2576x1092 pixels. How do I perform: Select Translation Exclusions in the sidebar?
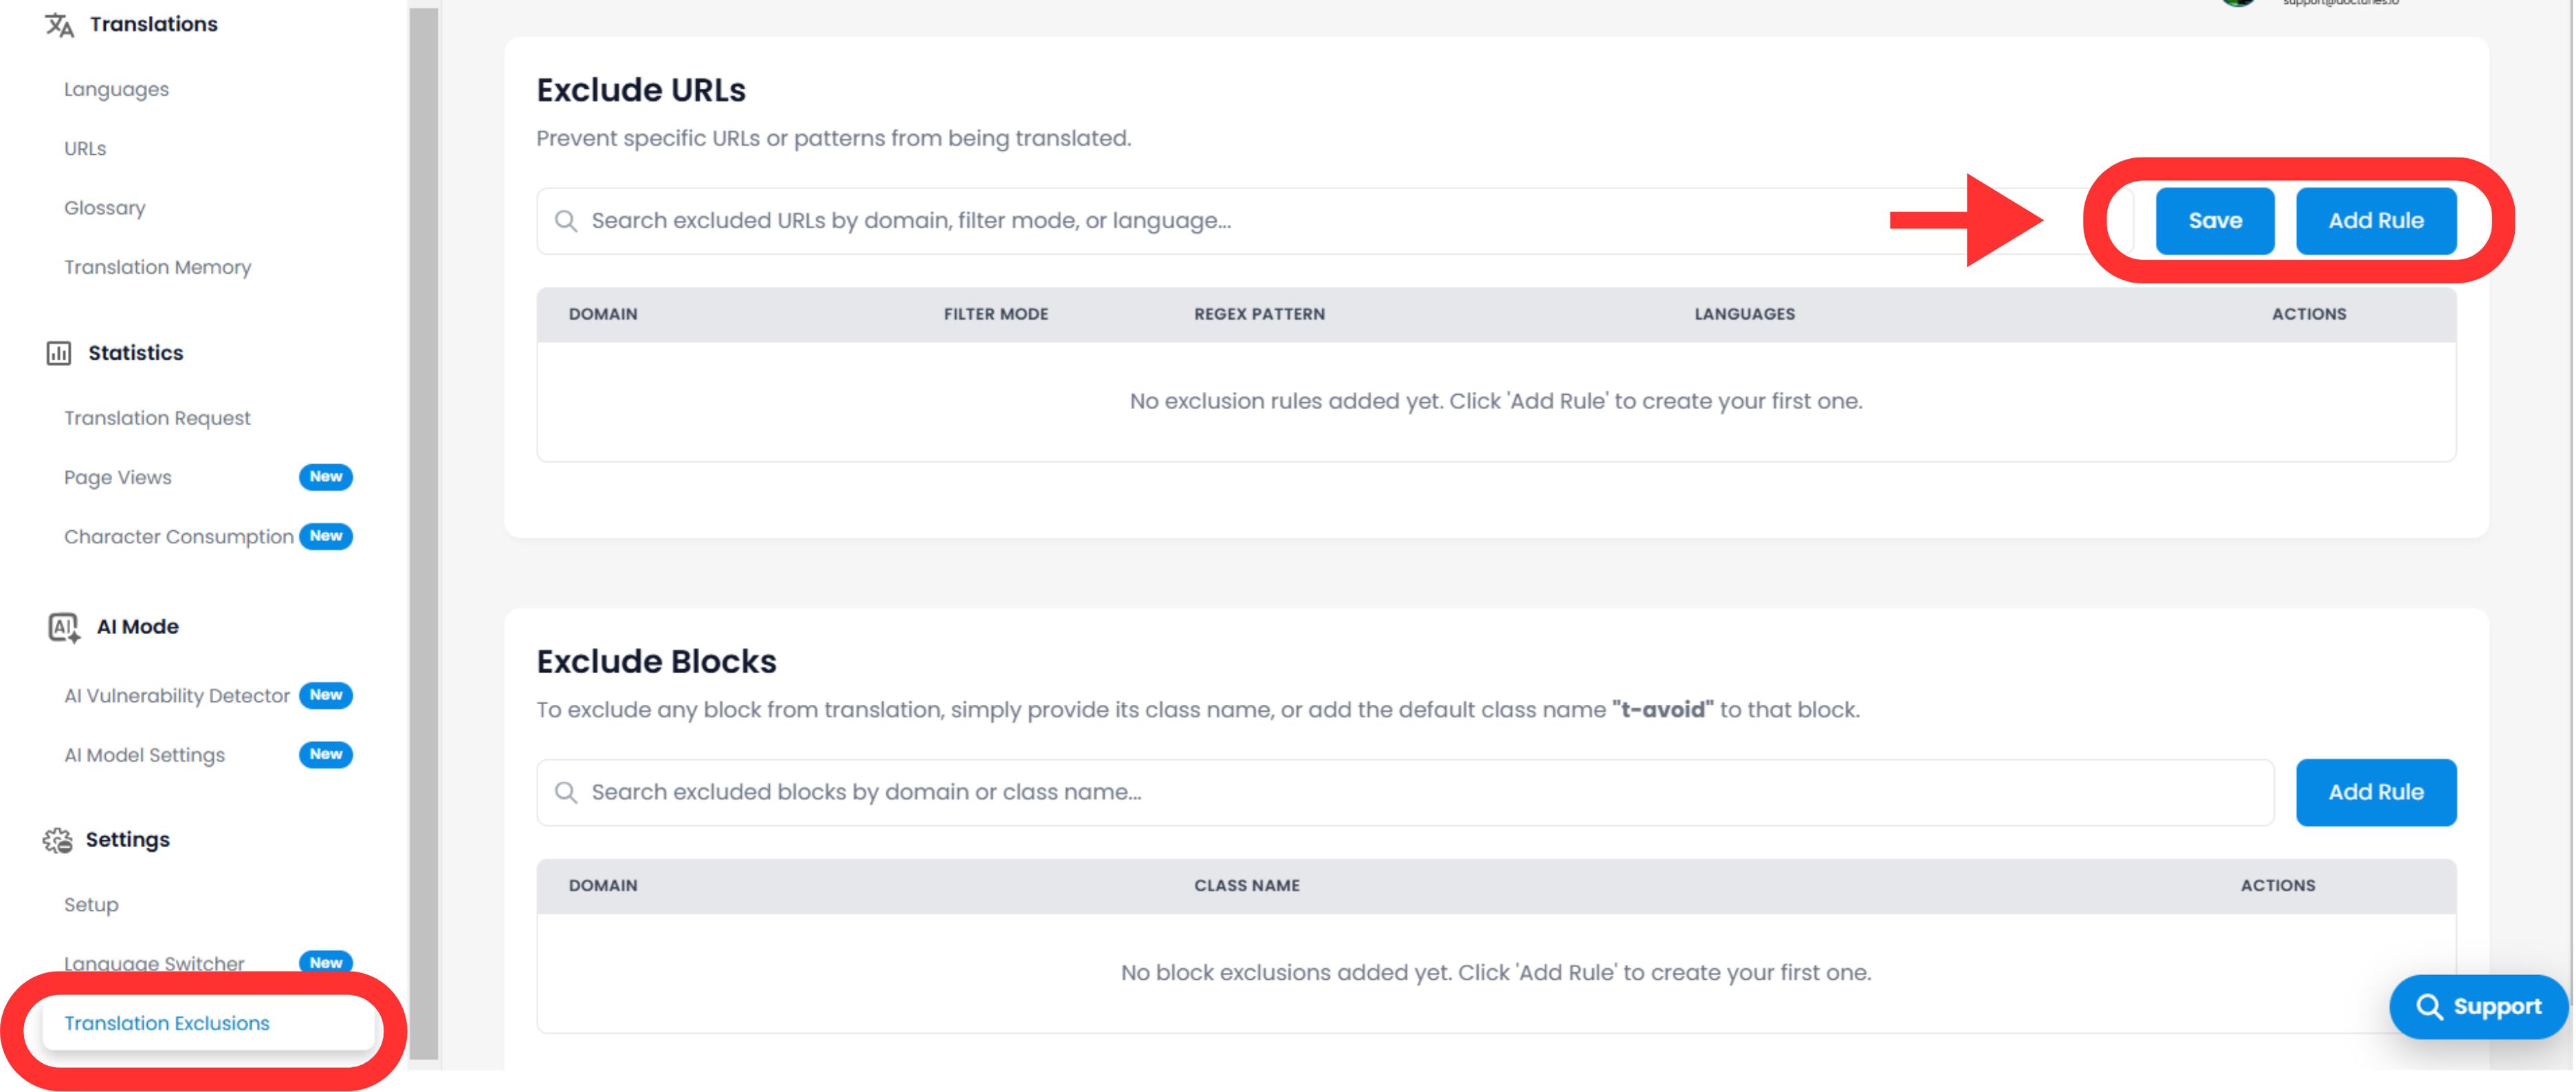point(166,1023)
